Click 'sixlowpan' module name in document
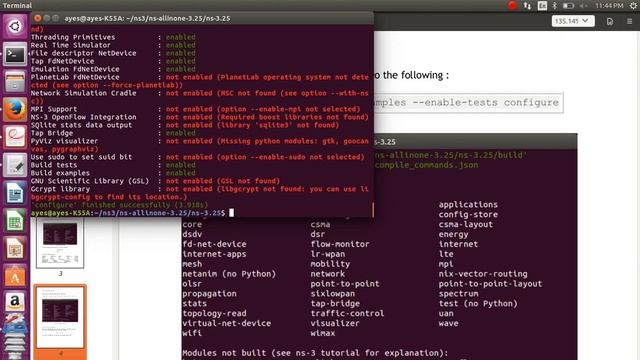The height and width of the screenshot is (360, 640). [x=333, y=293]
